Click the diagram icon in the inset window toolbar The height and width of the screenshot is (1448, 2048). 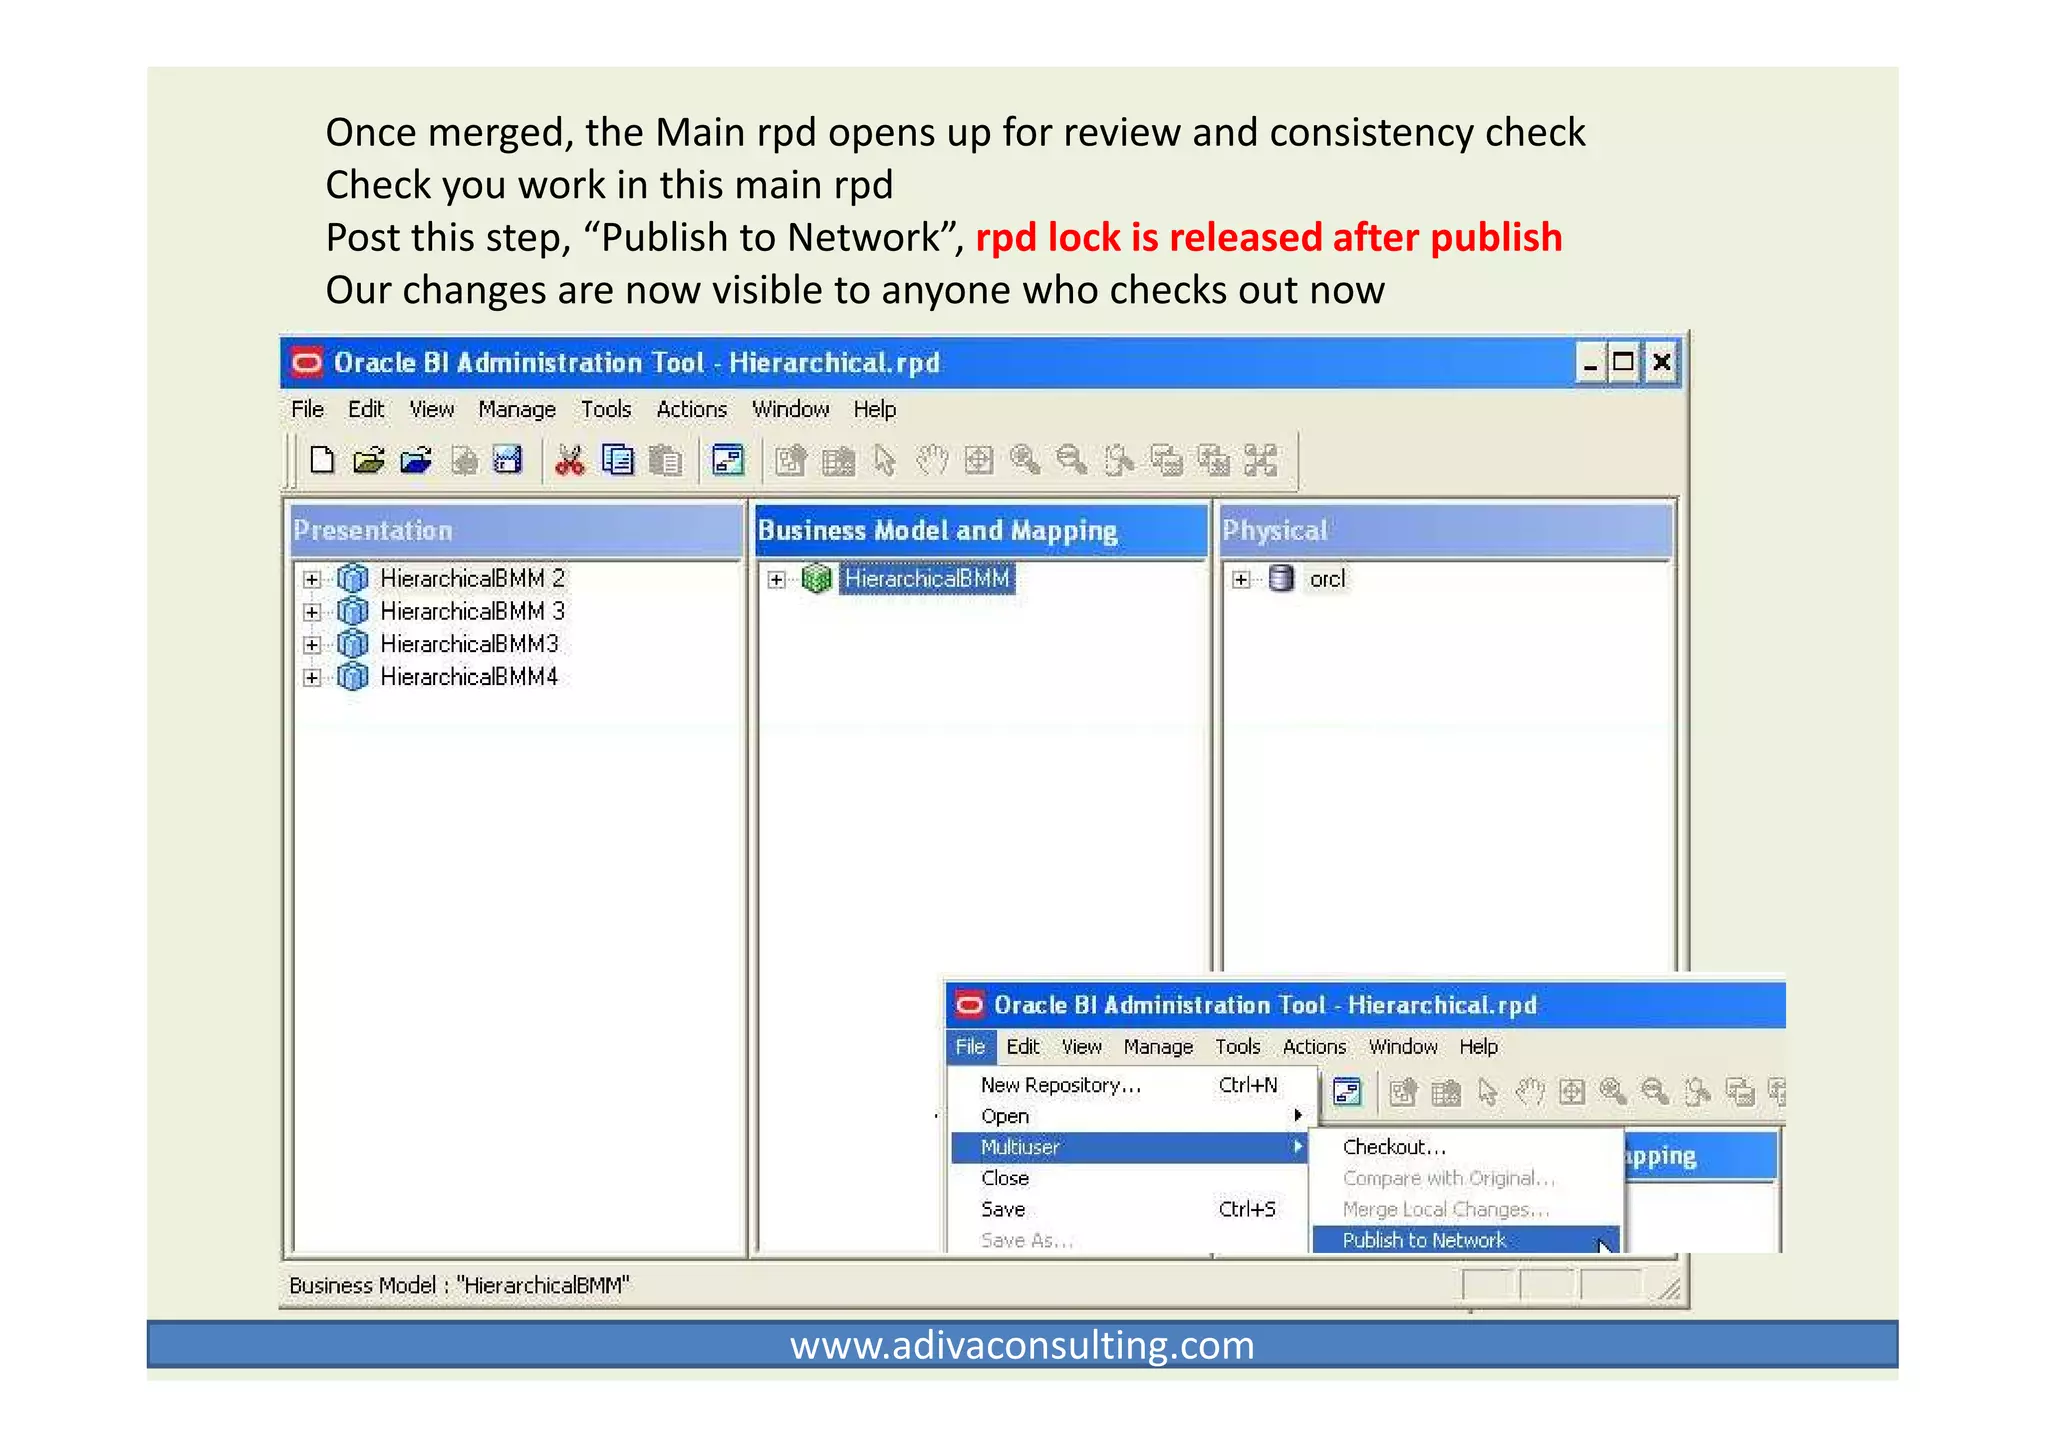1347,1091
